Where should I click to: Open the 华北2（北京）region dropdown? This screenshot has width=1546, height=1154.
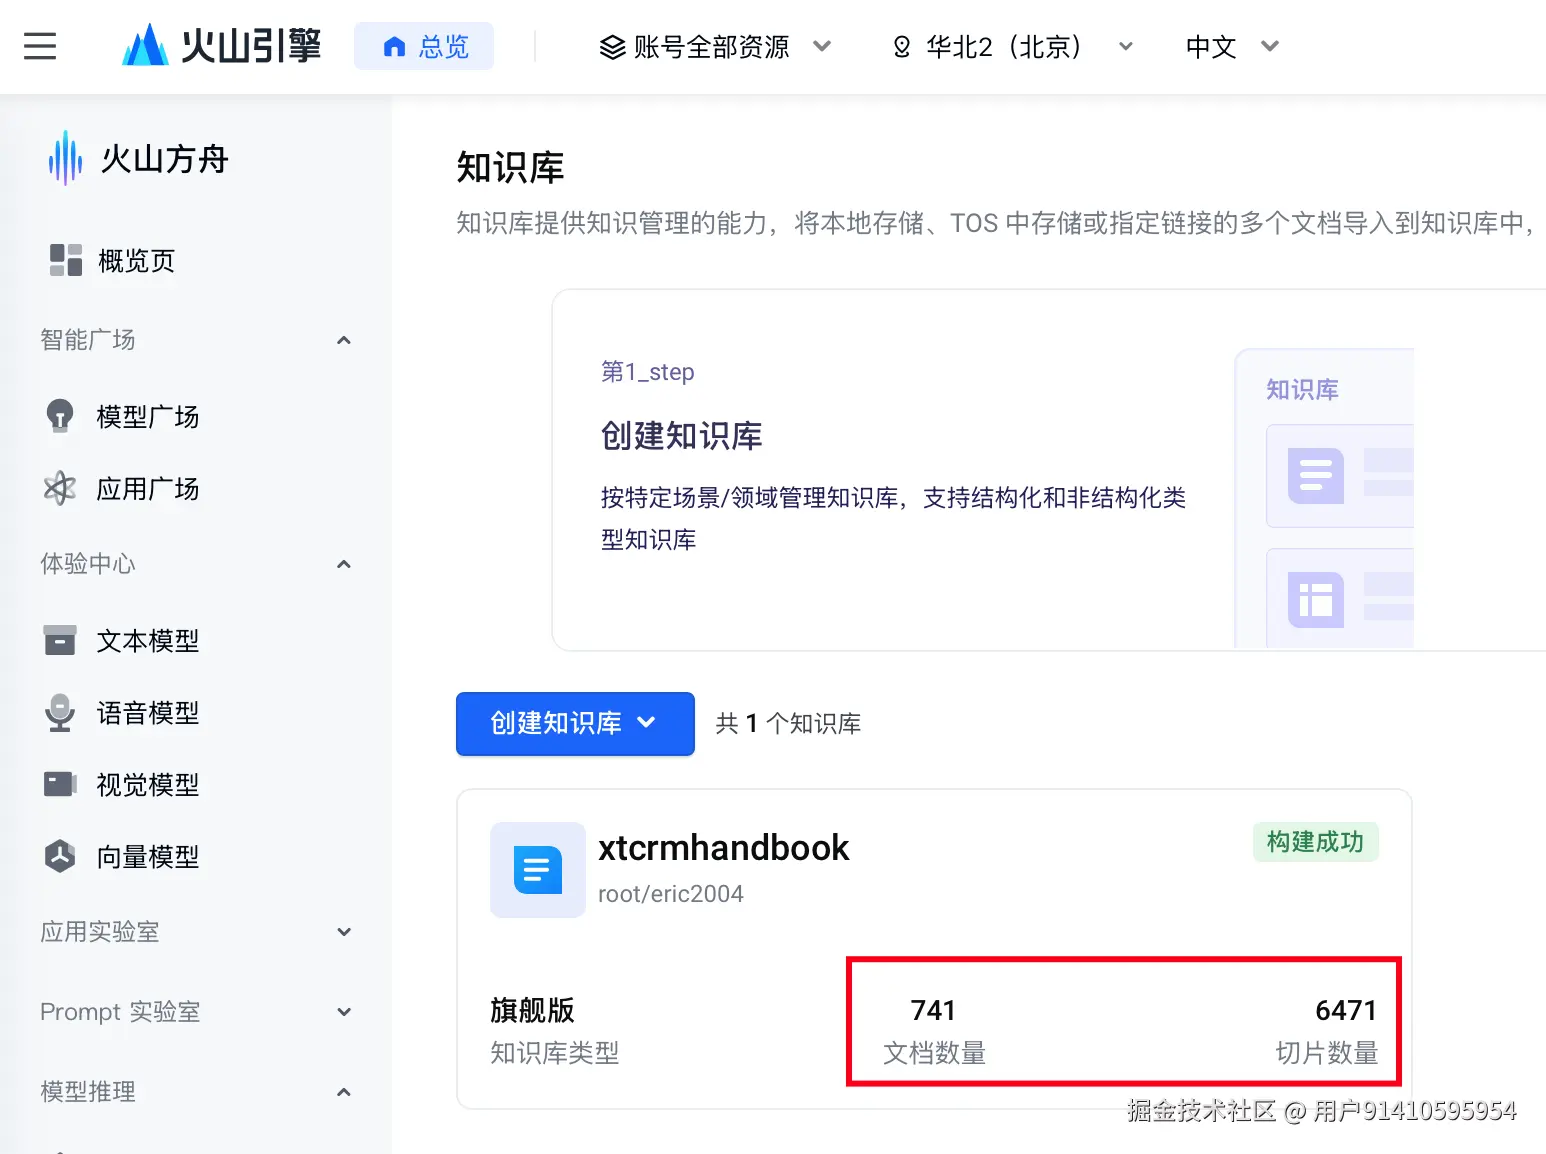point(1012,46)
